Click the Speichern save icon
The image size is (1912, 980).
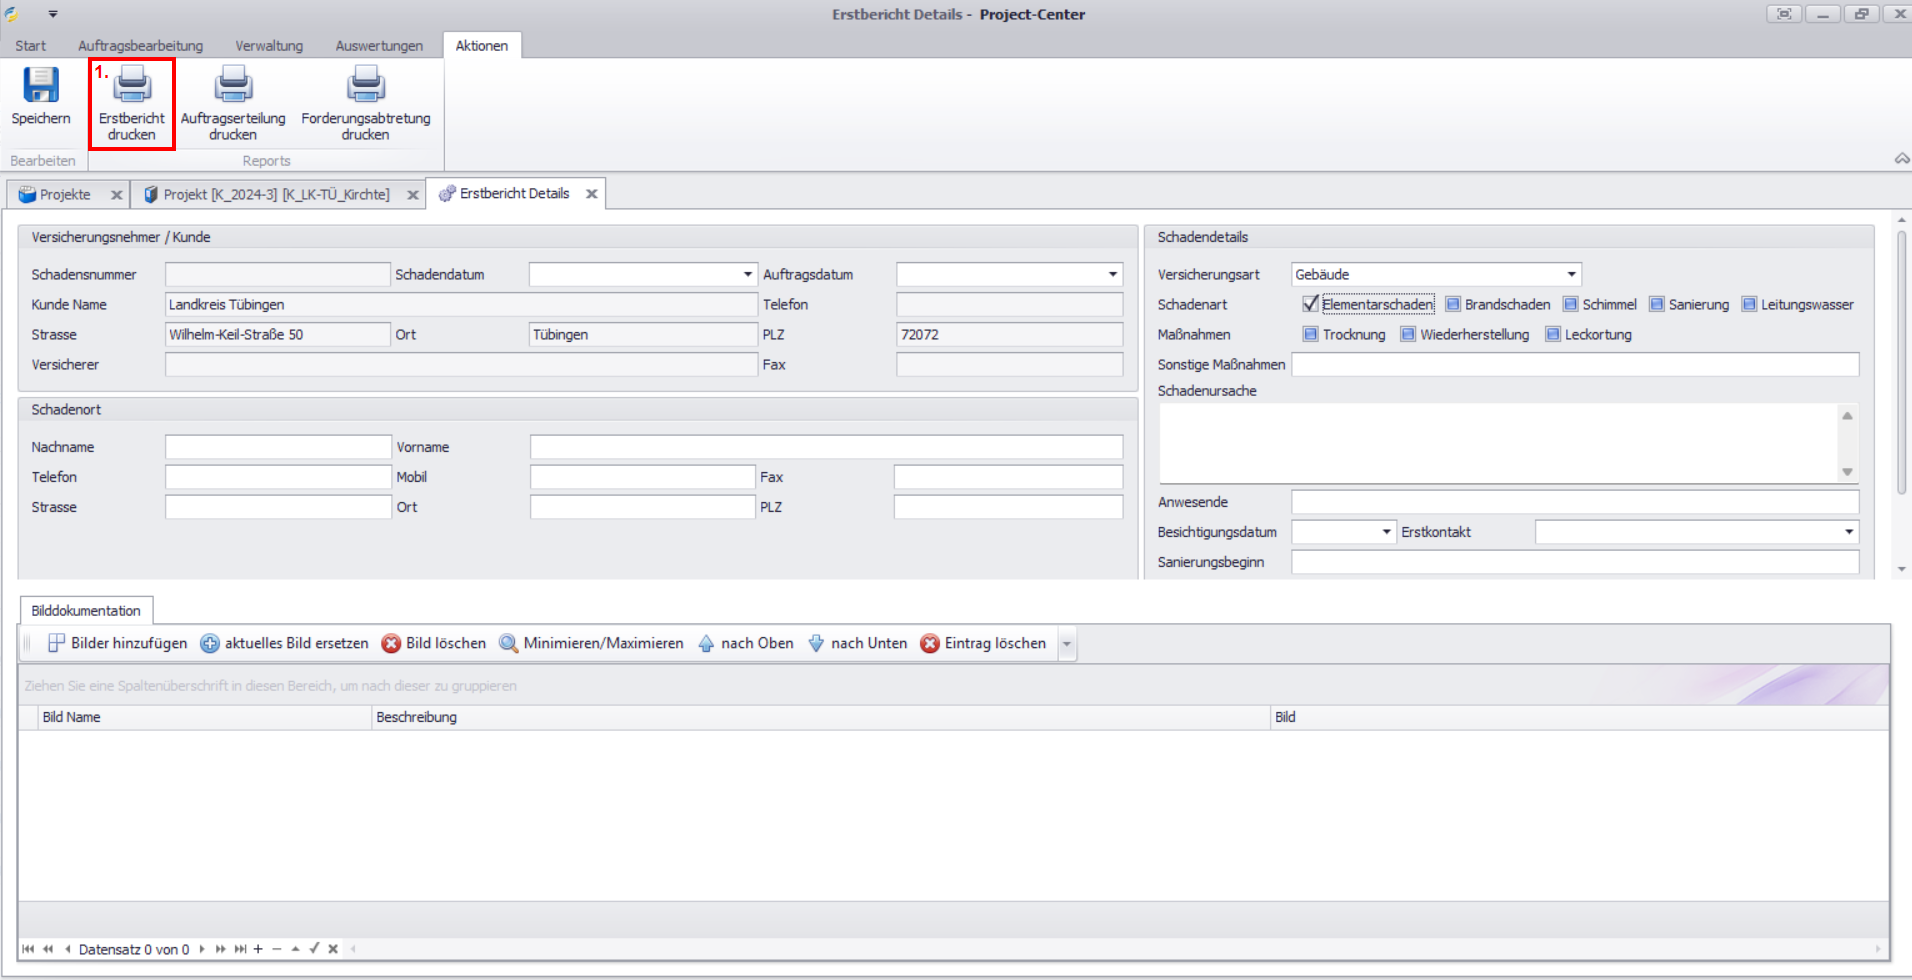41,86
